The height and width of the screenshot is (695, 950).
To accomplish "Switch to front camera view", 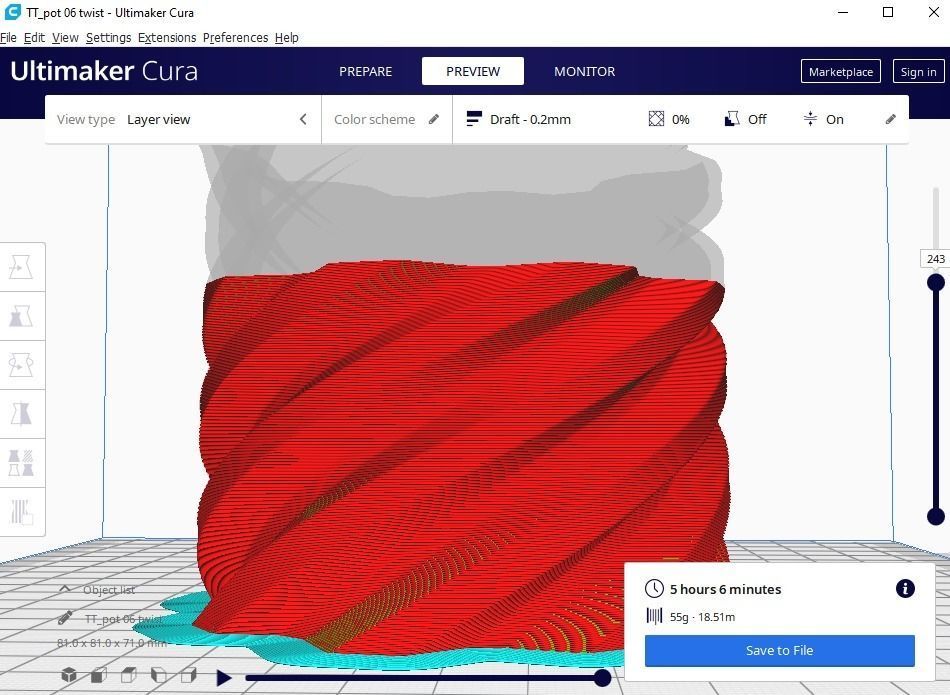I will [99, 675].
